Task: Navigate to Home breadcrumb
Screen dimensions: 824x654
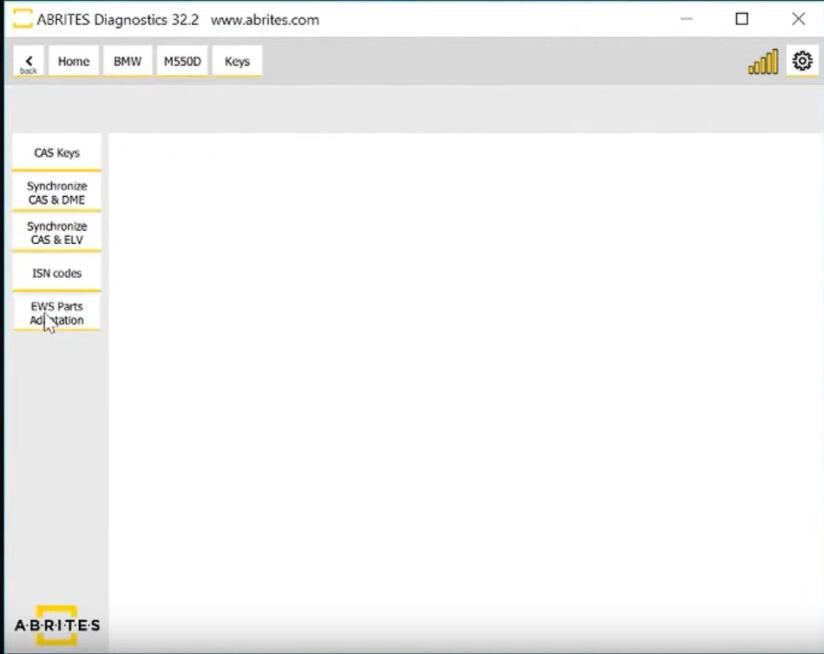Action: pyautogui.click(x=74, y=61)
